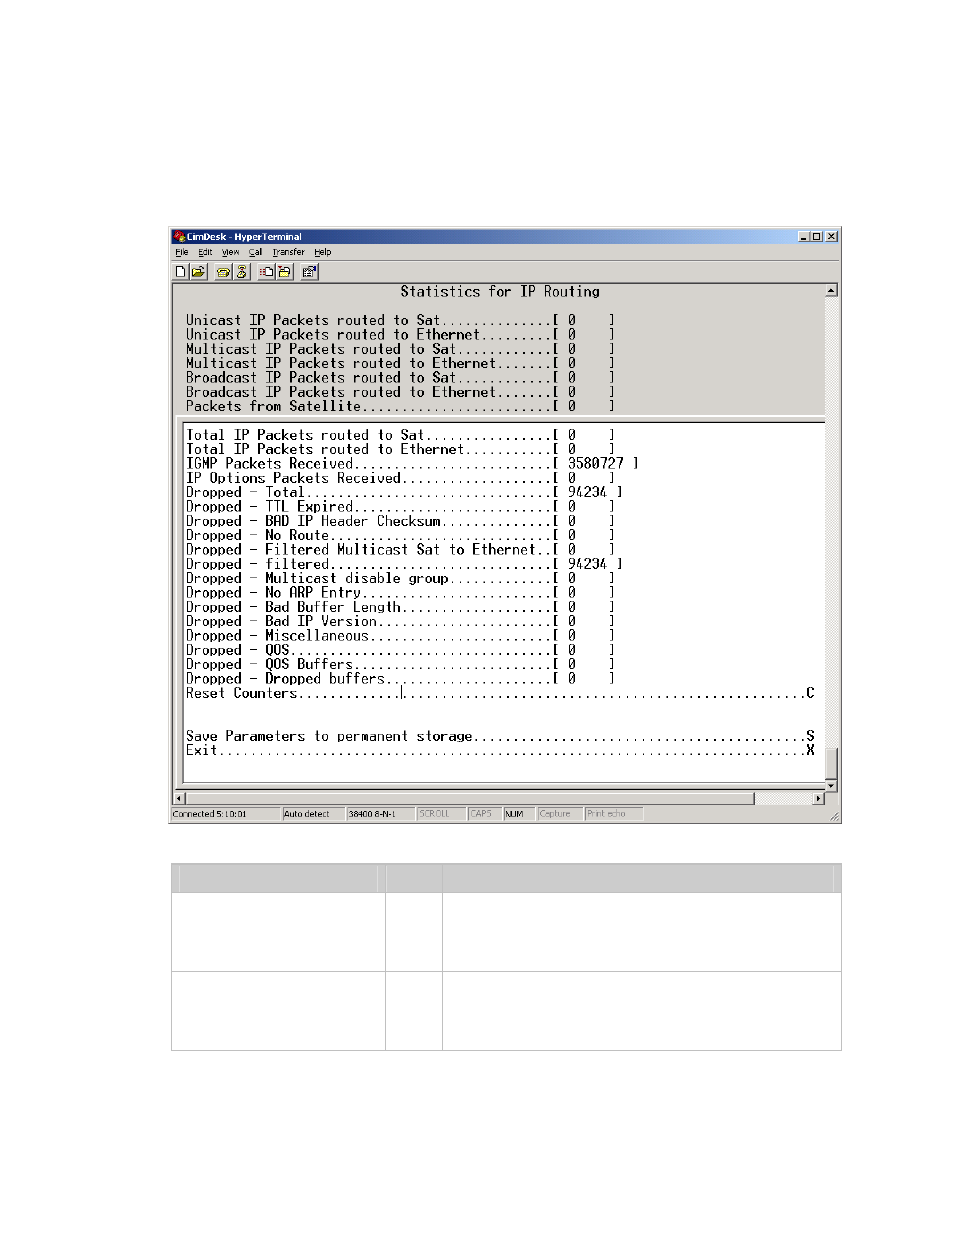Click '38400 8-N-1' status bar entry
Screen dimensions: 954x1235
click(379, 814)
